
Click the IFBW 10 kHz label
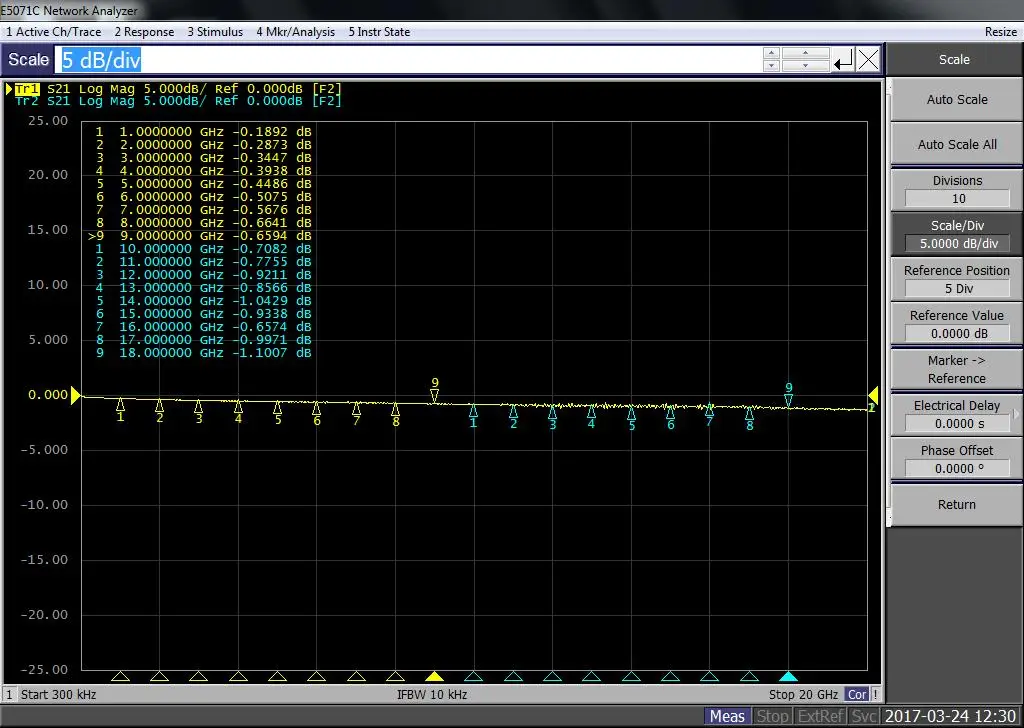(x=432, y=694)
